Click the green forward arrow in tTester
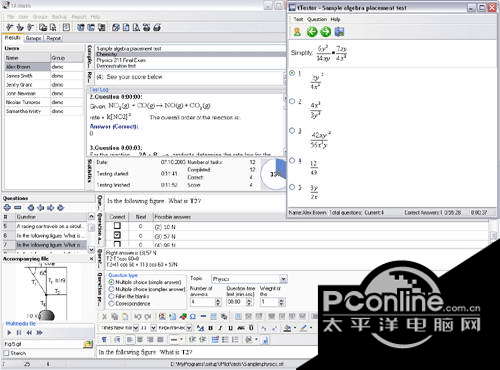This screenshot has height=370, width=500. [x=325, y=32]
